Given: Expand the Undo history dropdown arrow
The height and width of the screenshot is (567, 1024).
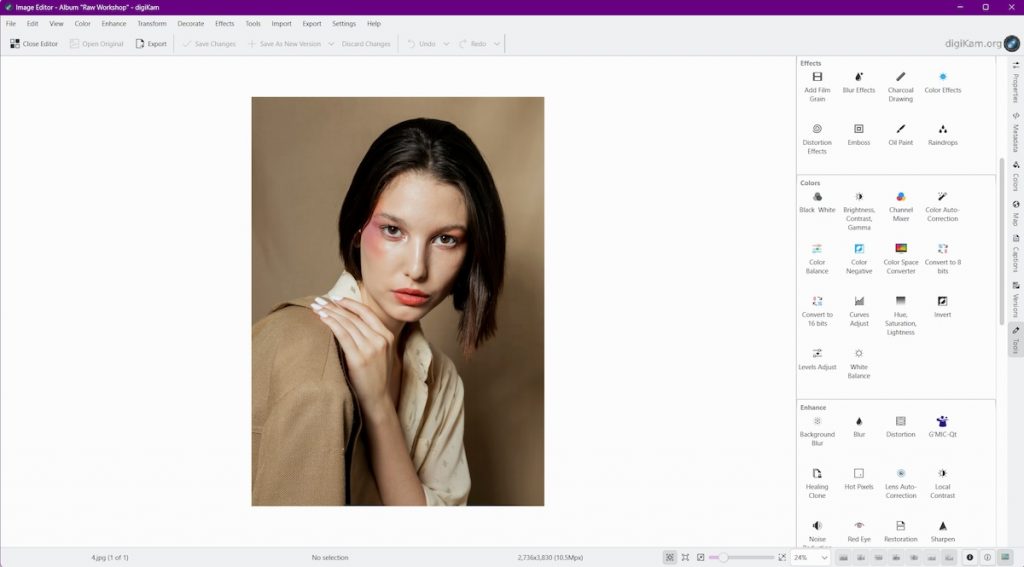Looking at the screenshot, I should 447,44.
